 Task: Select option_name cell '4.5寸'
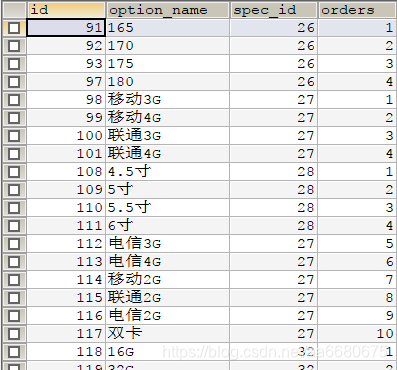(168, 172)
